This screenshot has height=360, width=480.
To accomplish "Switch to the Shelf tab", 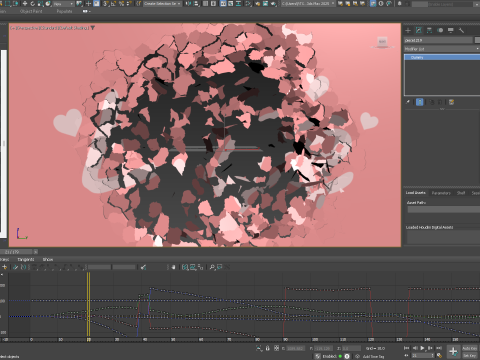I will point(461,193).
